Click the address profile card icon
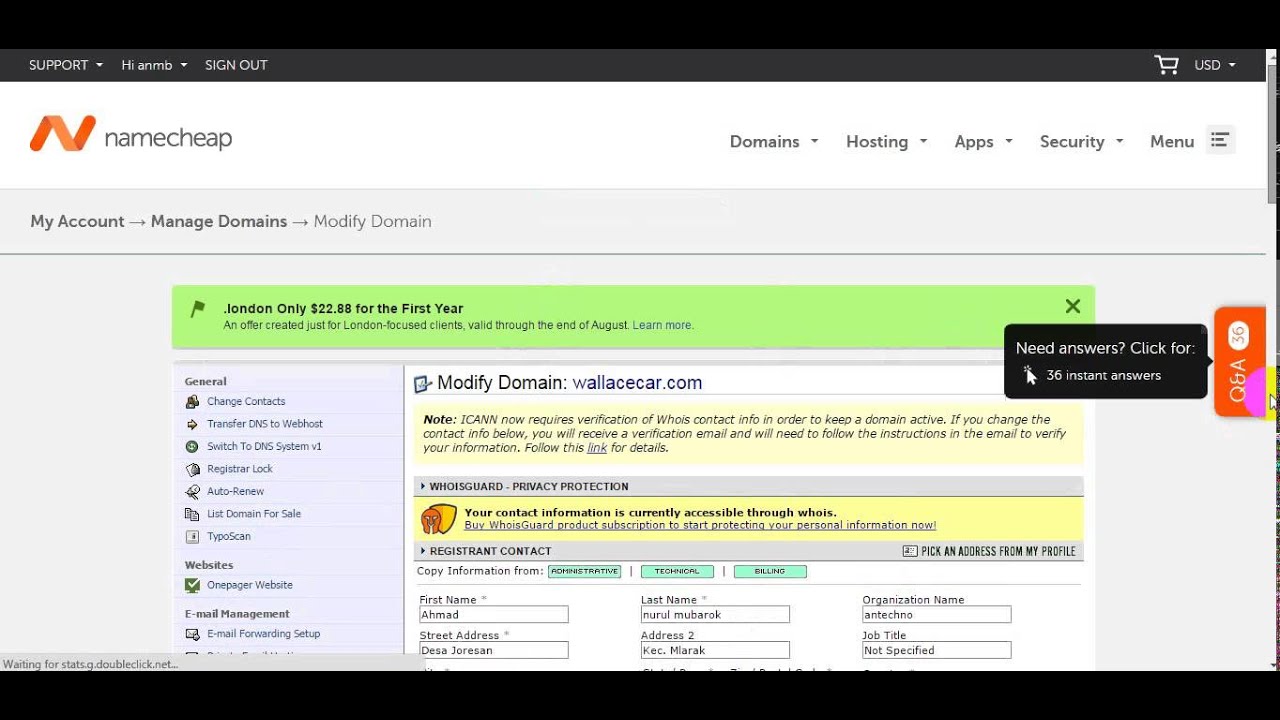 (909, 551)
